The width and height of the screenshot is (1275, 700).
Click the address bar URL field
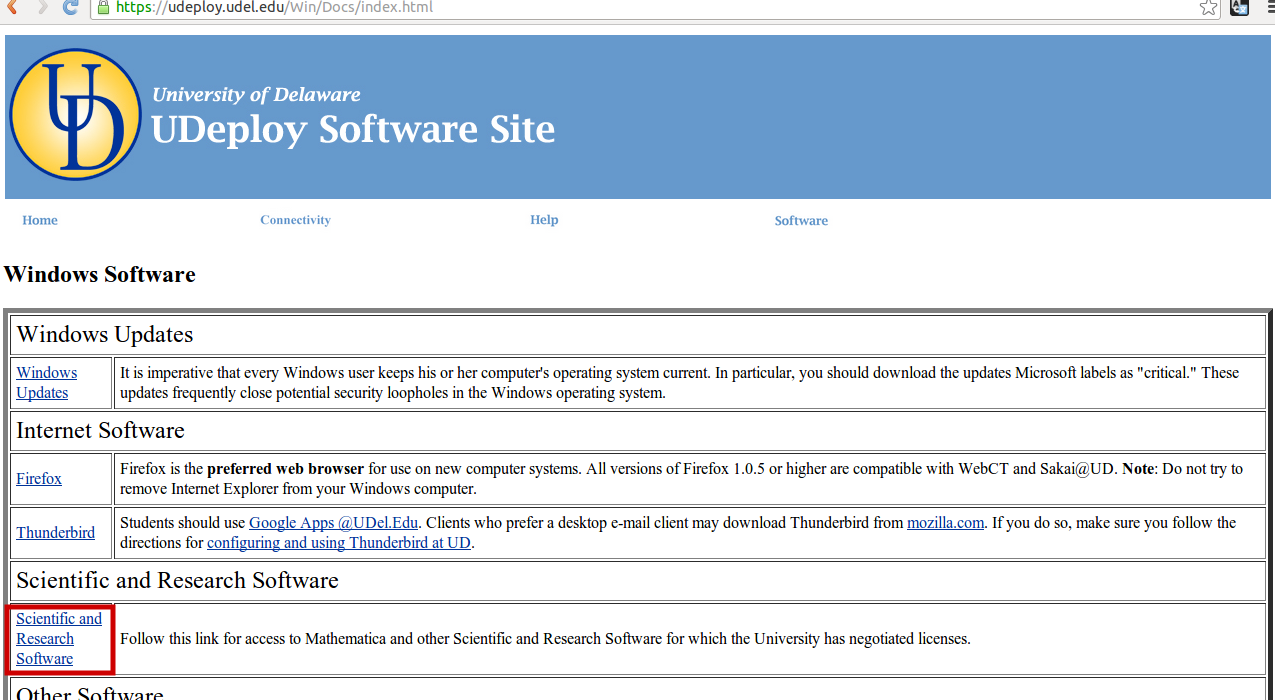click(600, 7)
